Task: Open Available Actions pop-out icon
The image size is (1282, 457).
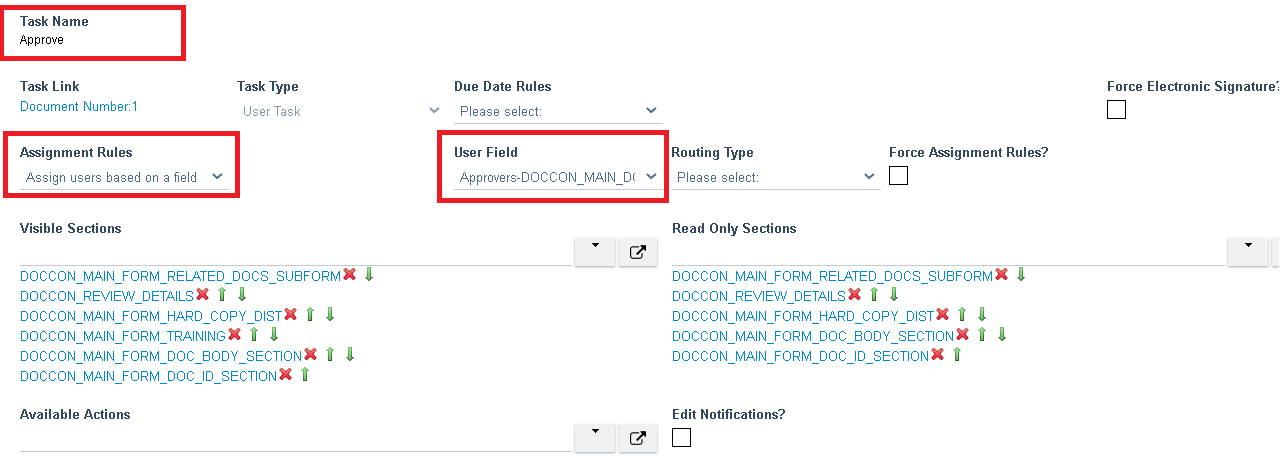Action: click(637, 438)
